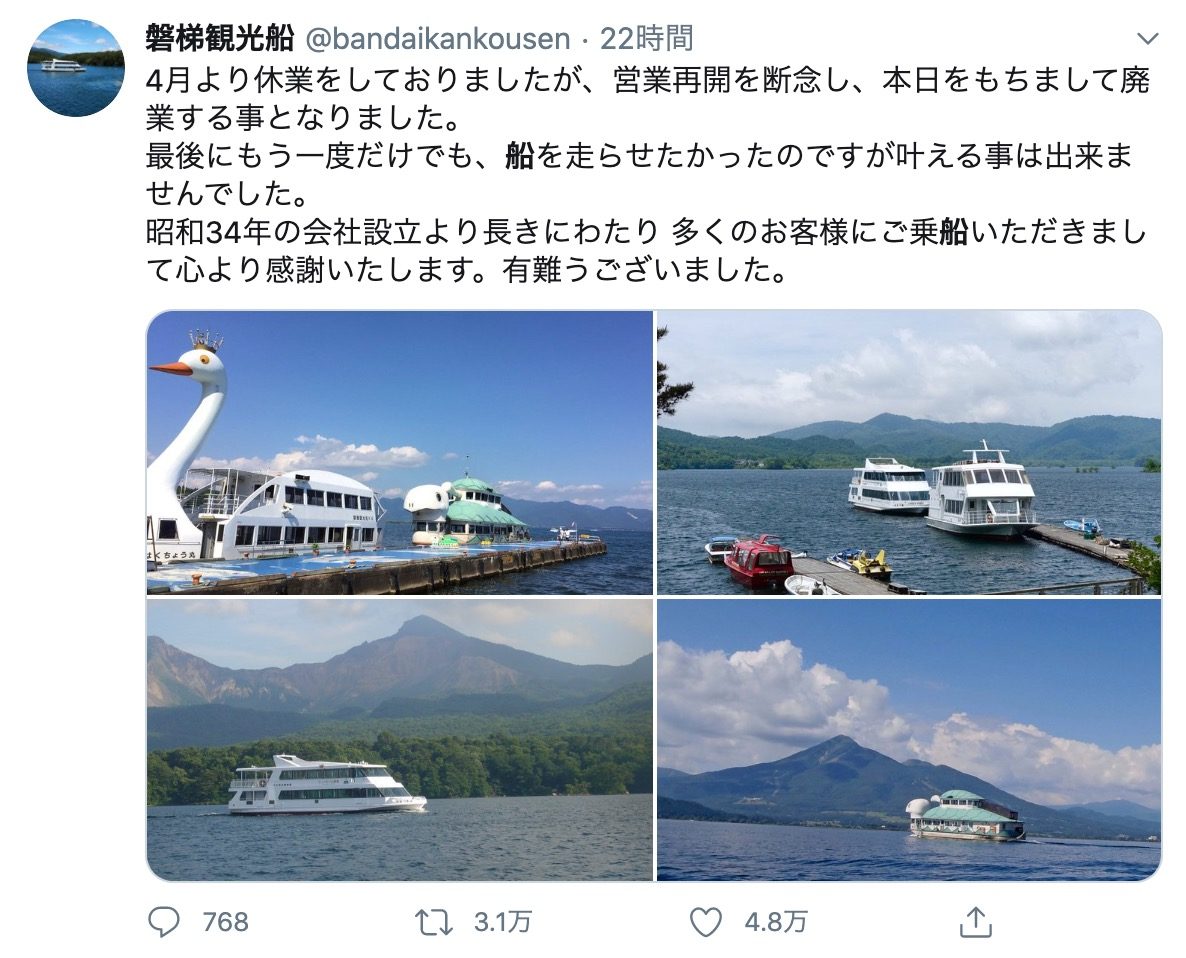Click the tweet text starting 4月より休業
This screenshot has width=1186, height=958.
647,175
